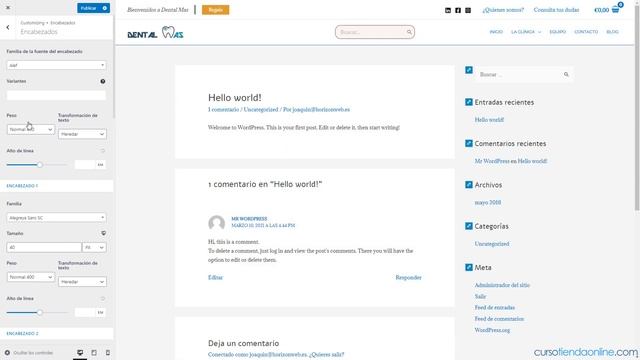The width and height of the screenshot is (640, 360).
Task: Open WordPress.org link in Meta
Action: (x=492, y=330)
